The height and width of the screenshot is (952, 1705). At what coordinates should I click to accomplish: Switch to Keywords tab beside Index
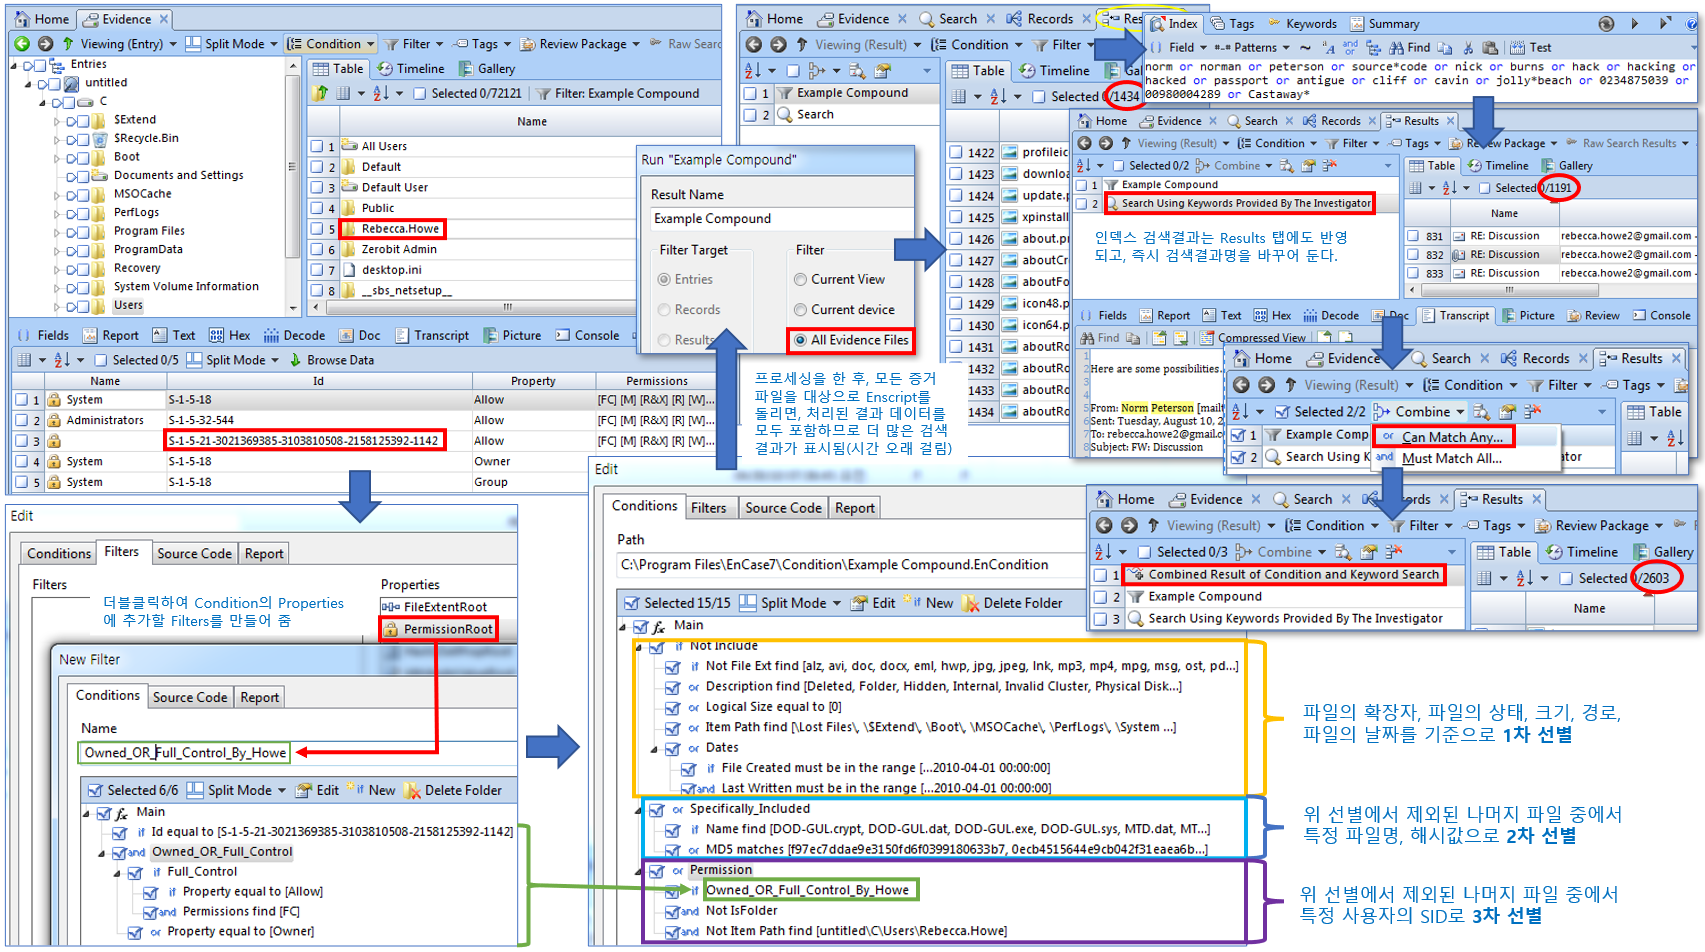[x=1302, y=24]
